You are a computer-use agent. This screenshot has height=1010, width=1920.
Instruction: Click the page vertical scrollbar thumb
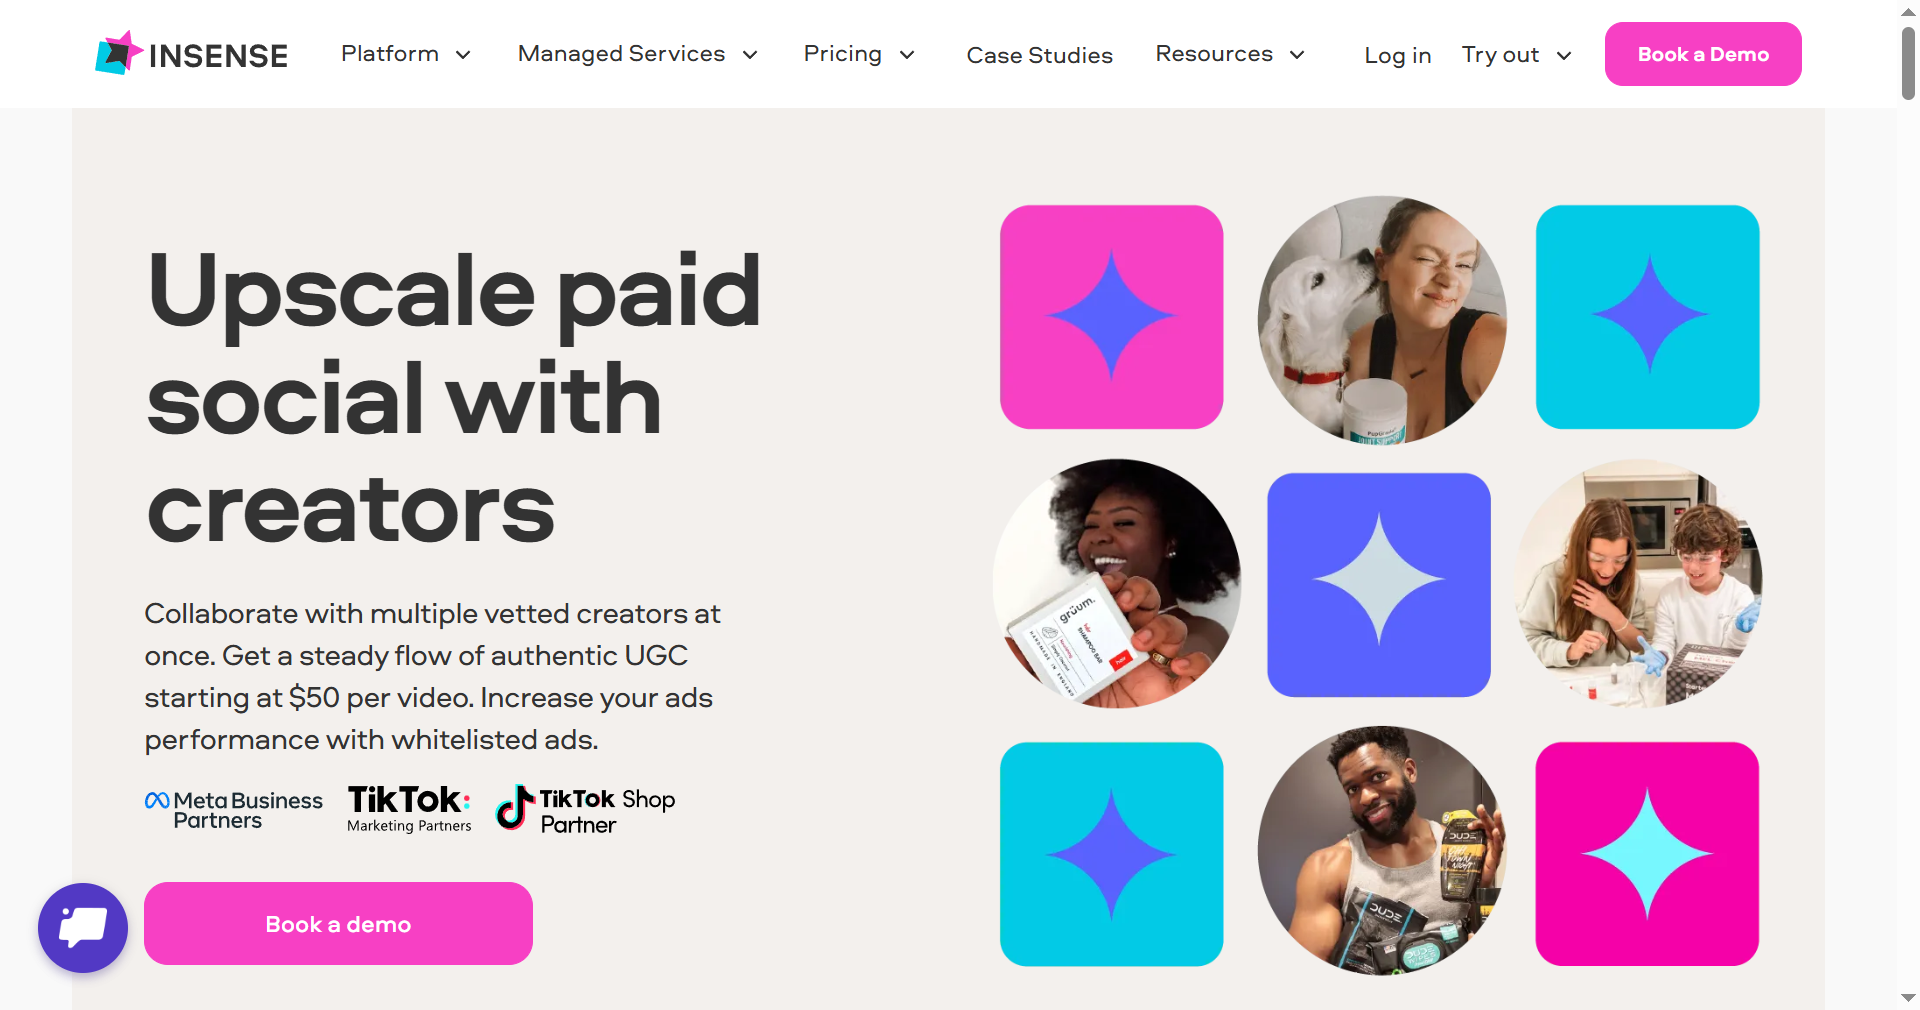pyautogui.click(x=1908, y=62)
